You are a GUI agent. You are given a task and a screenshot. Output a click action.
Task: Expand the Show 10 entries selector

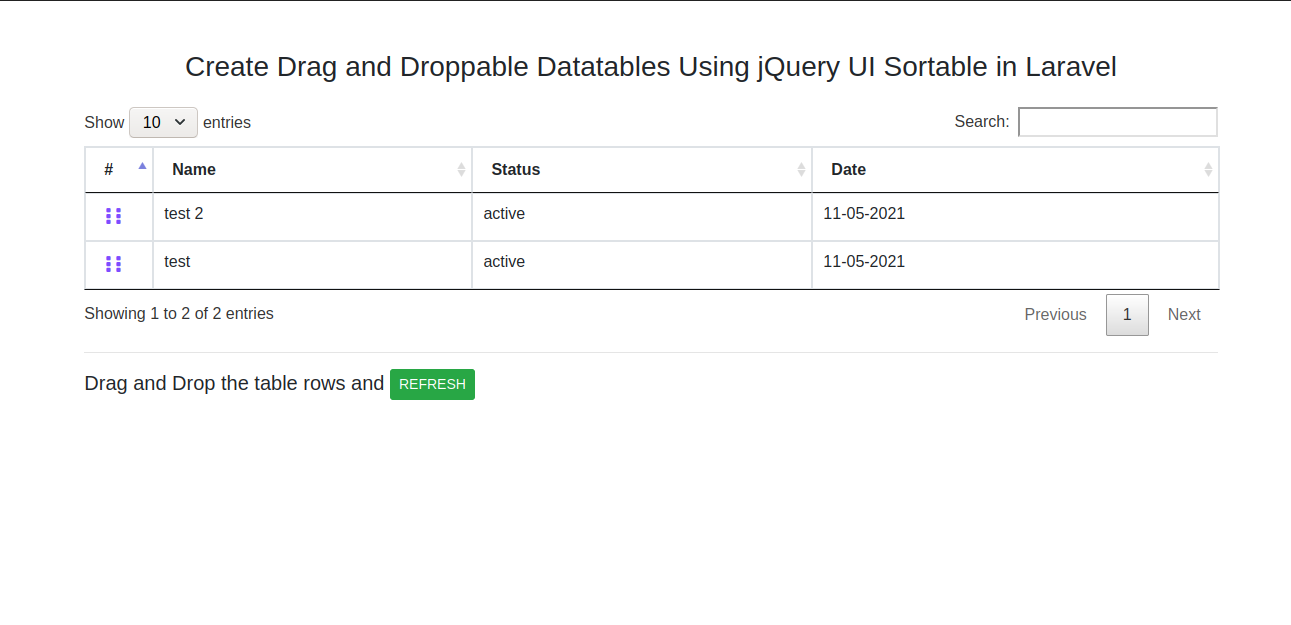(163, 122)
